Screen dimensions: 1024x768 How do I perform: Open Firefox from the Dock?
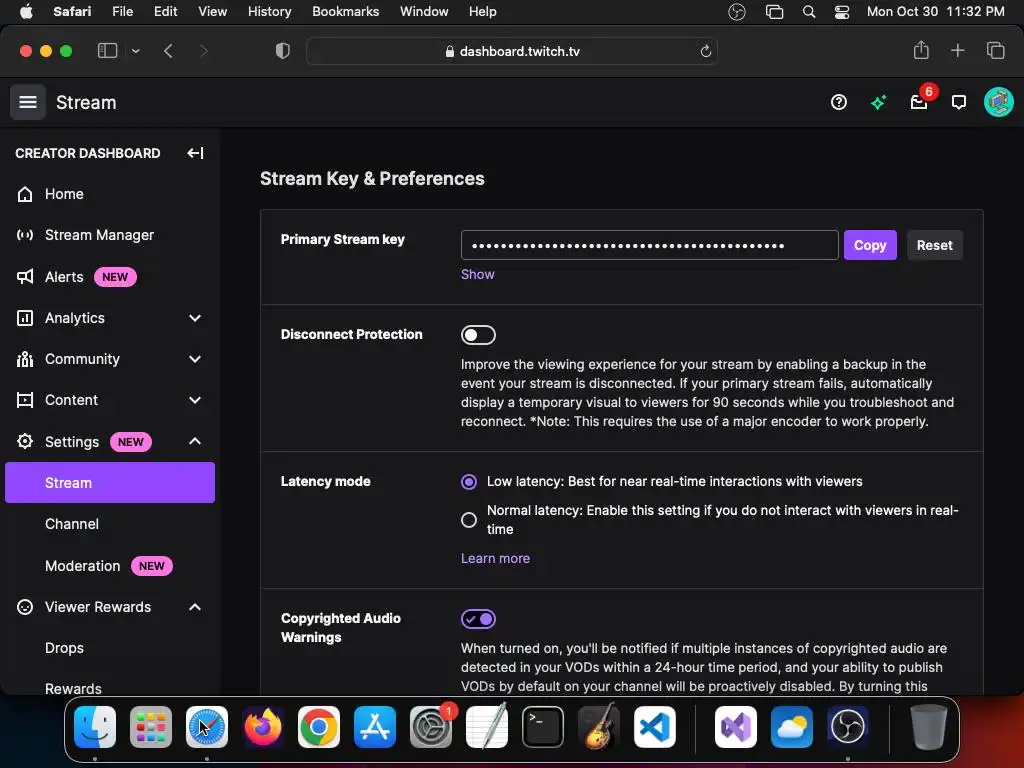pyautogui.click(x=263, y=727)
